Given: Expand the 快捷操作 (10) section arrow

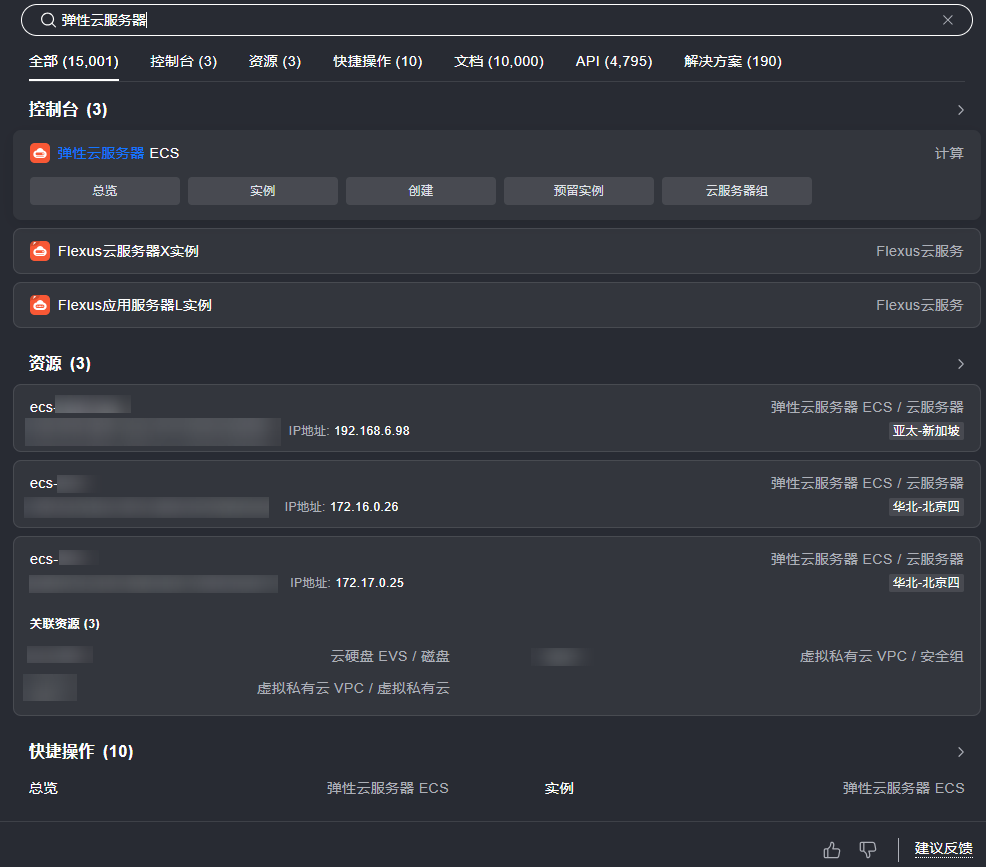Looking at the screenshot, I should [x=961, y=752].
